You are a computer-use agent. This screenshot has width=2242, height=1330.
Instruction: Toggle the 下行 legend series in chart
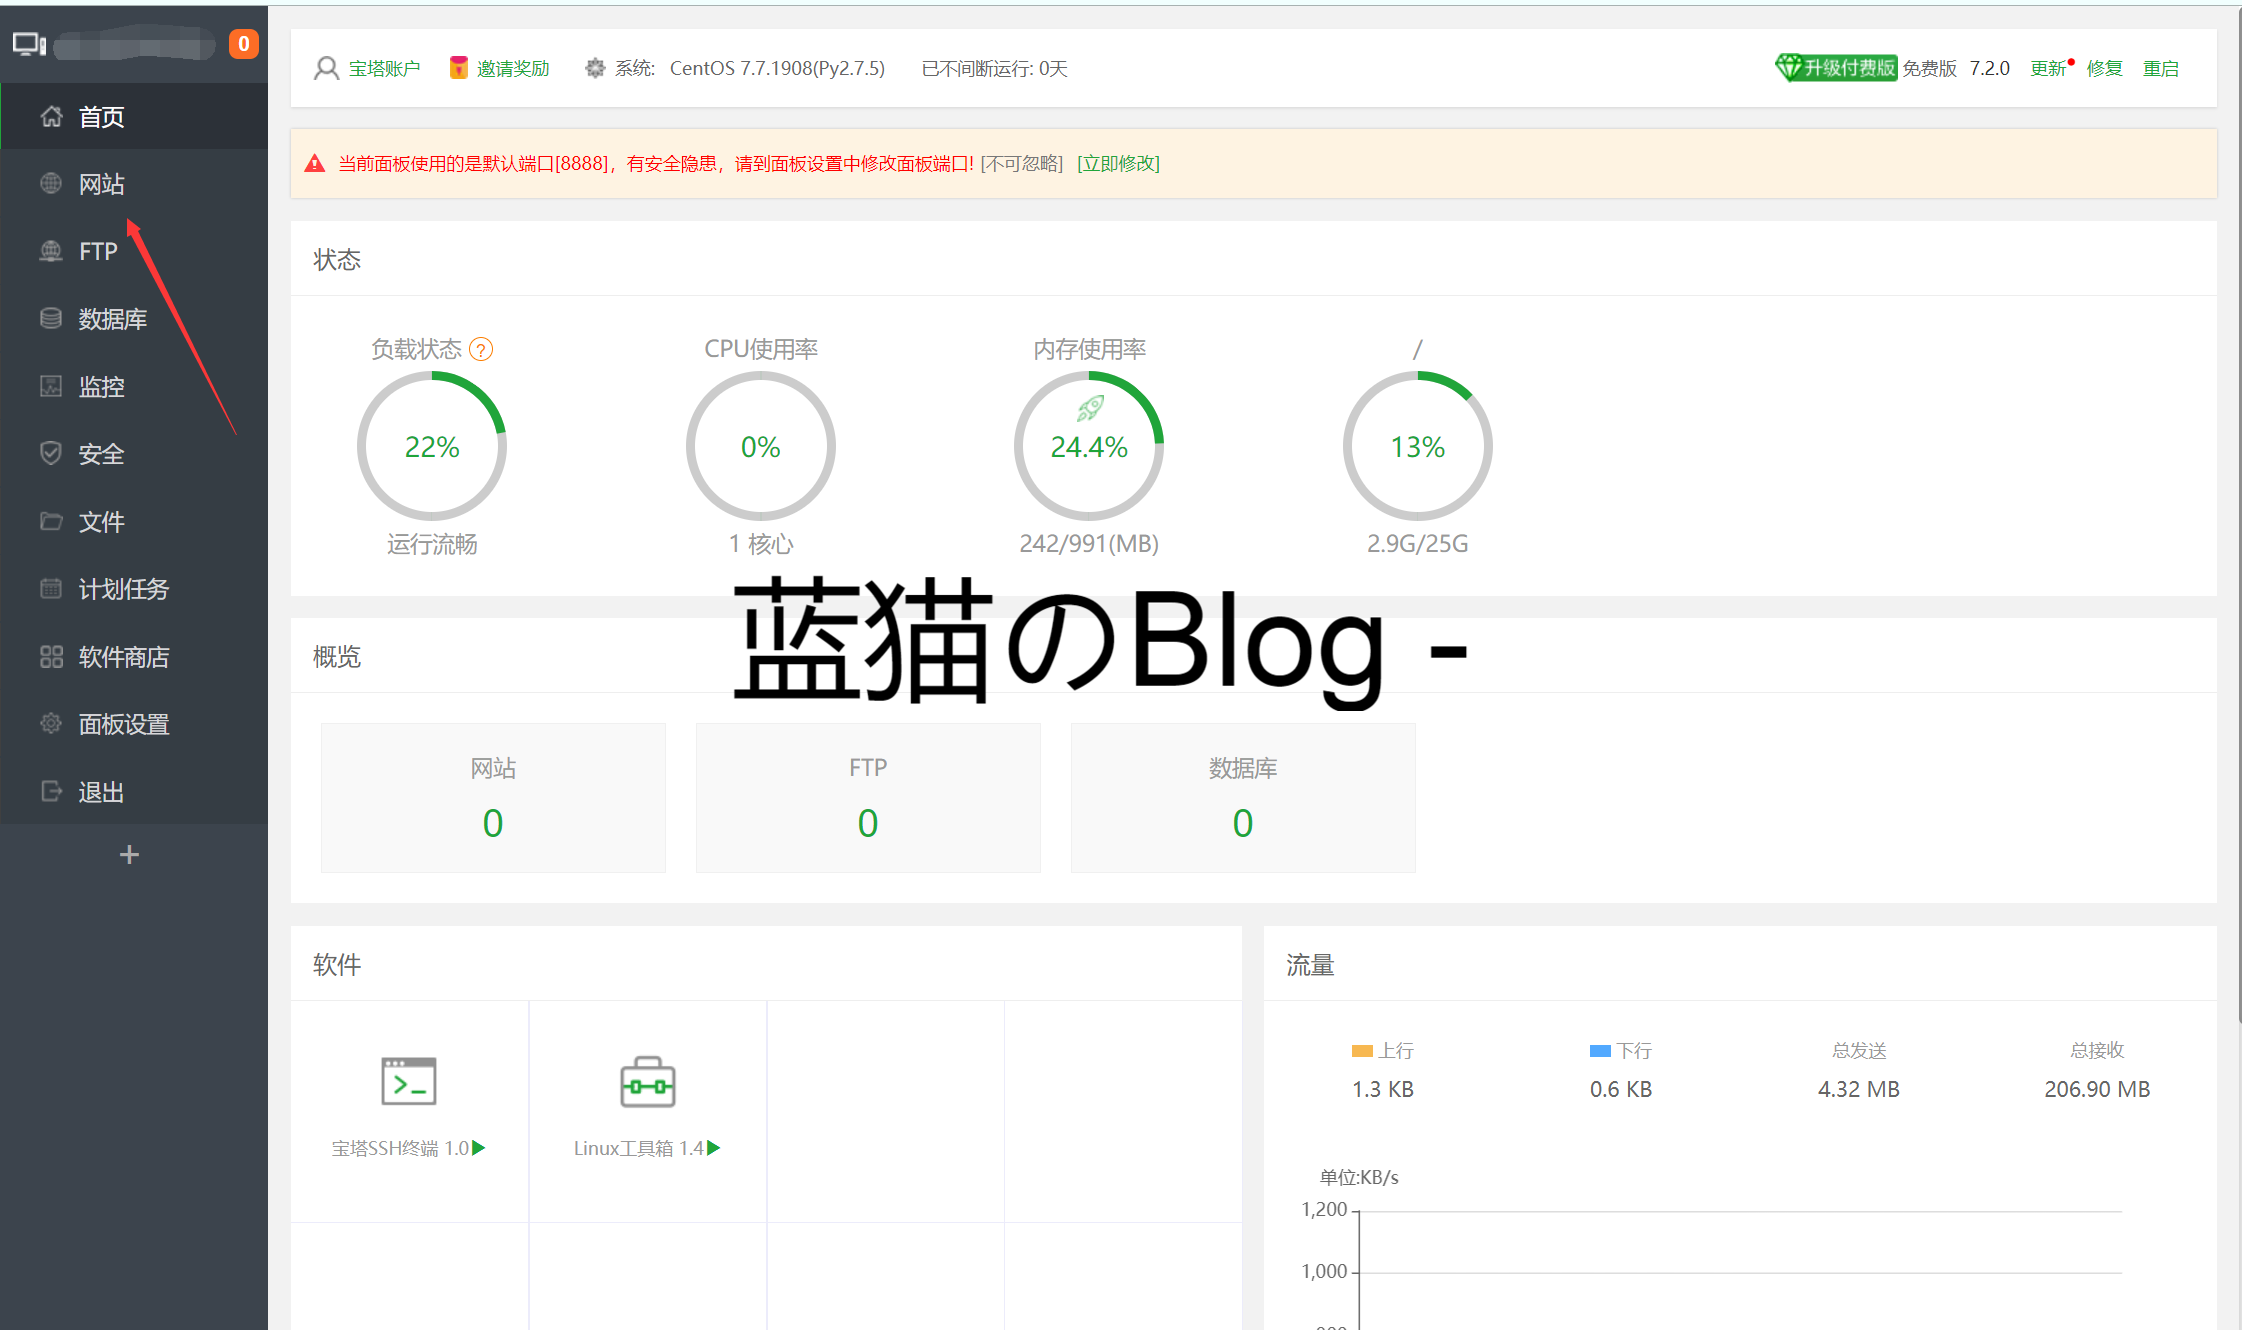(1620, 1051)
